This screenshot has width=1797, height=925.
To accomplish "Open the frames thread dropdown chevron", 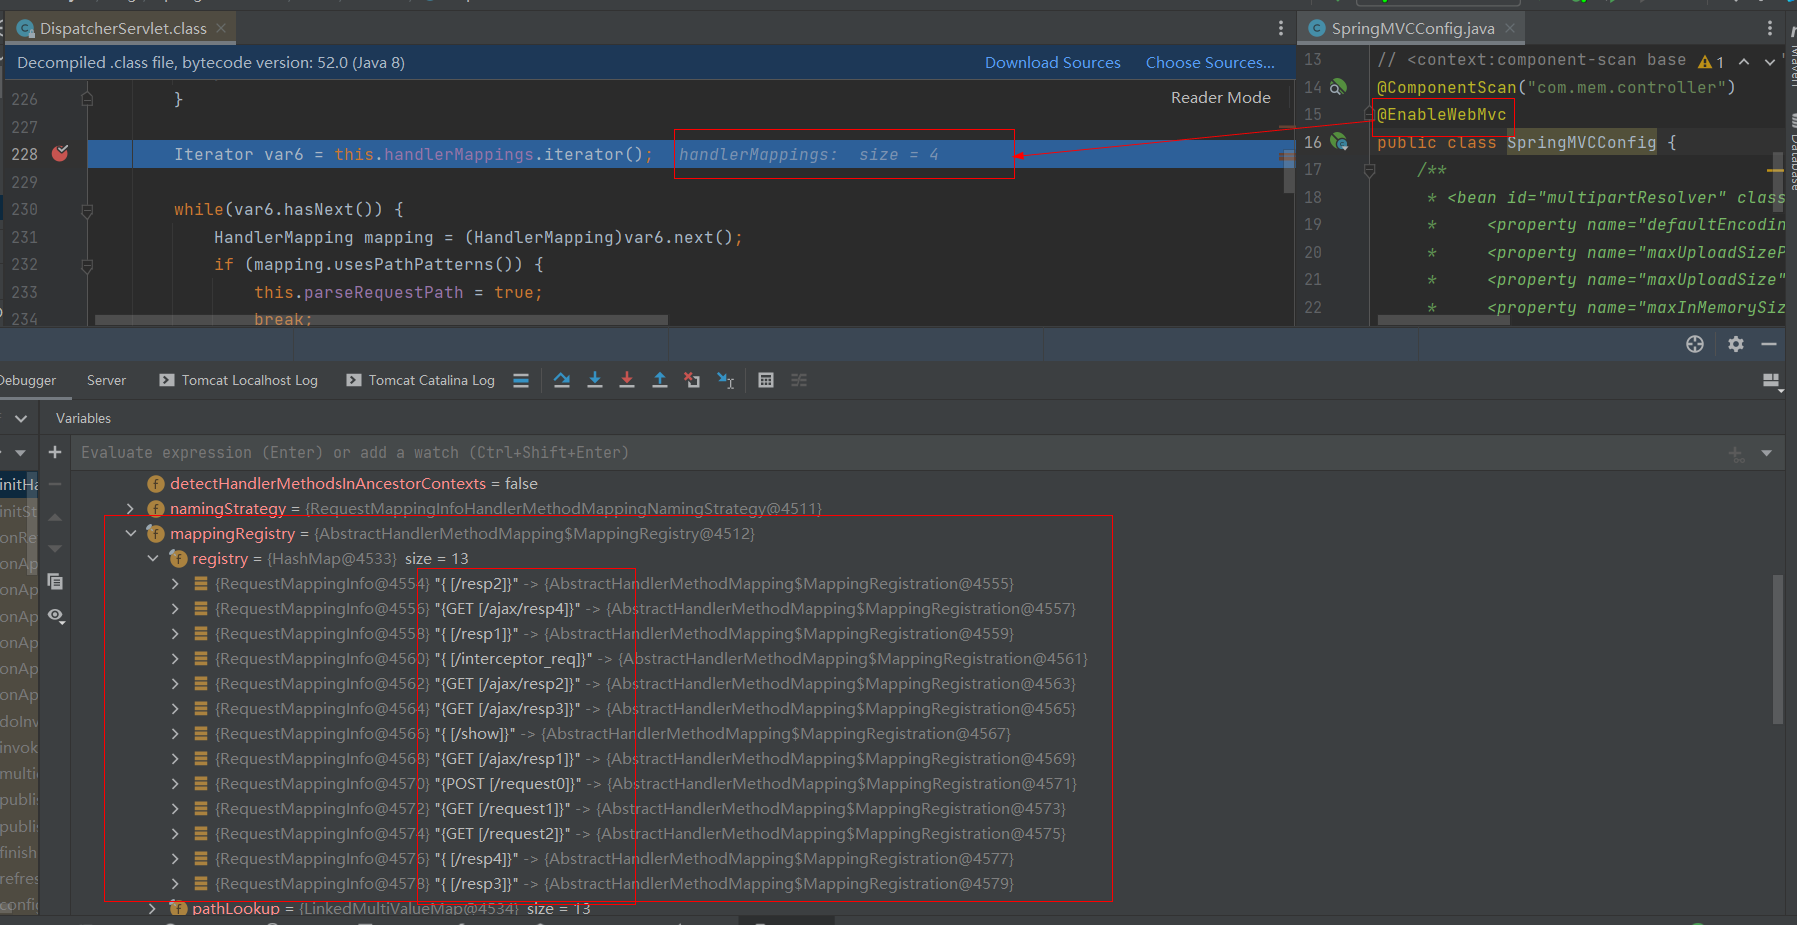I will (21, 418).
